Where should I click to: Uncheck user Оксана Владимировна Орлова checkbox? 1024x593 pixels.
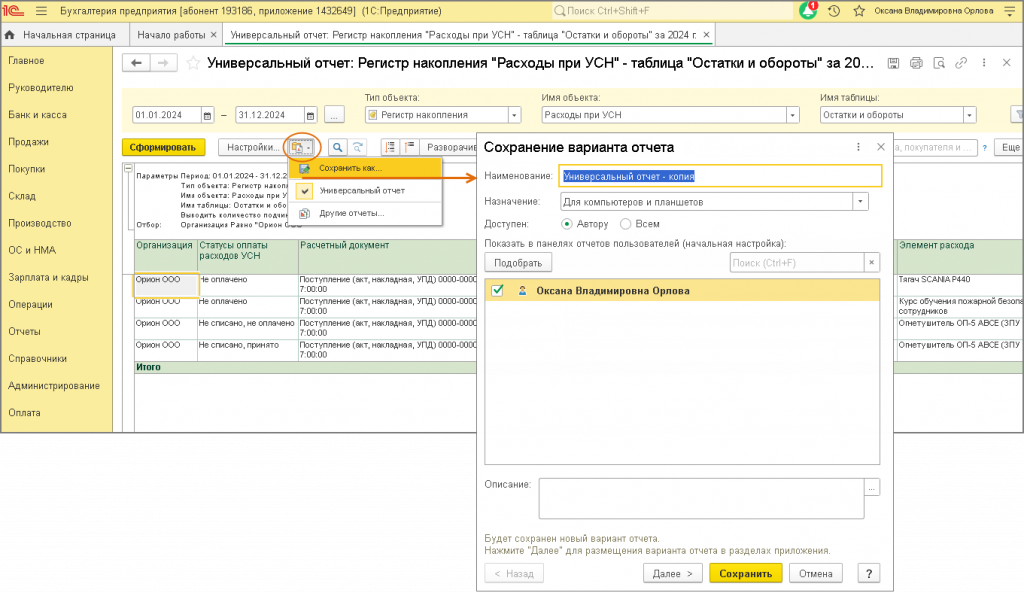click(x=498, y=291)
